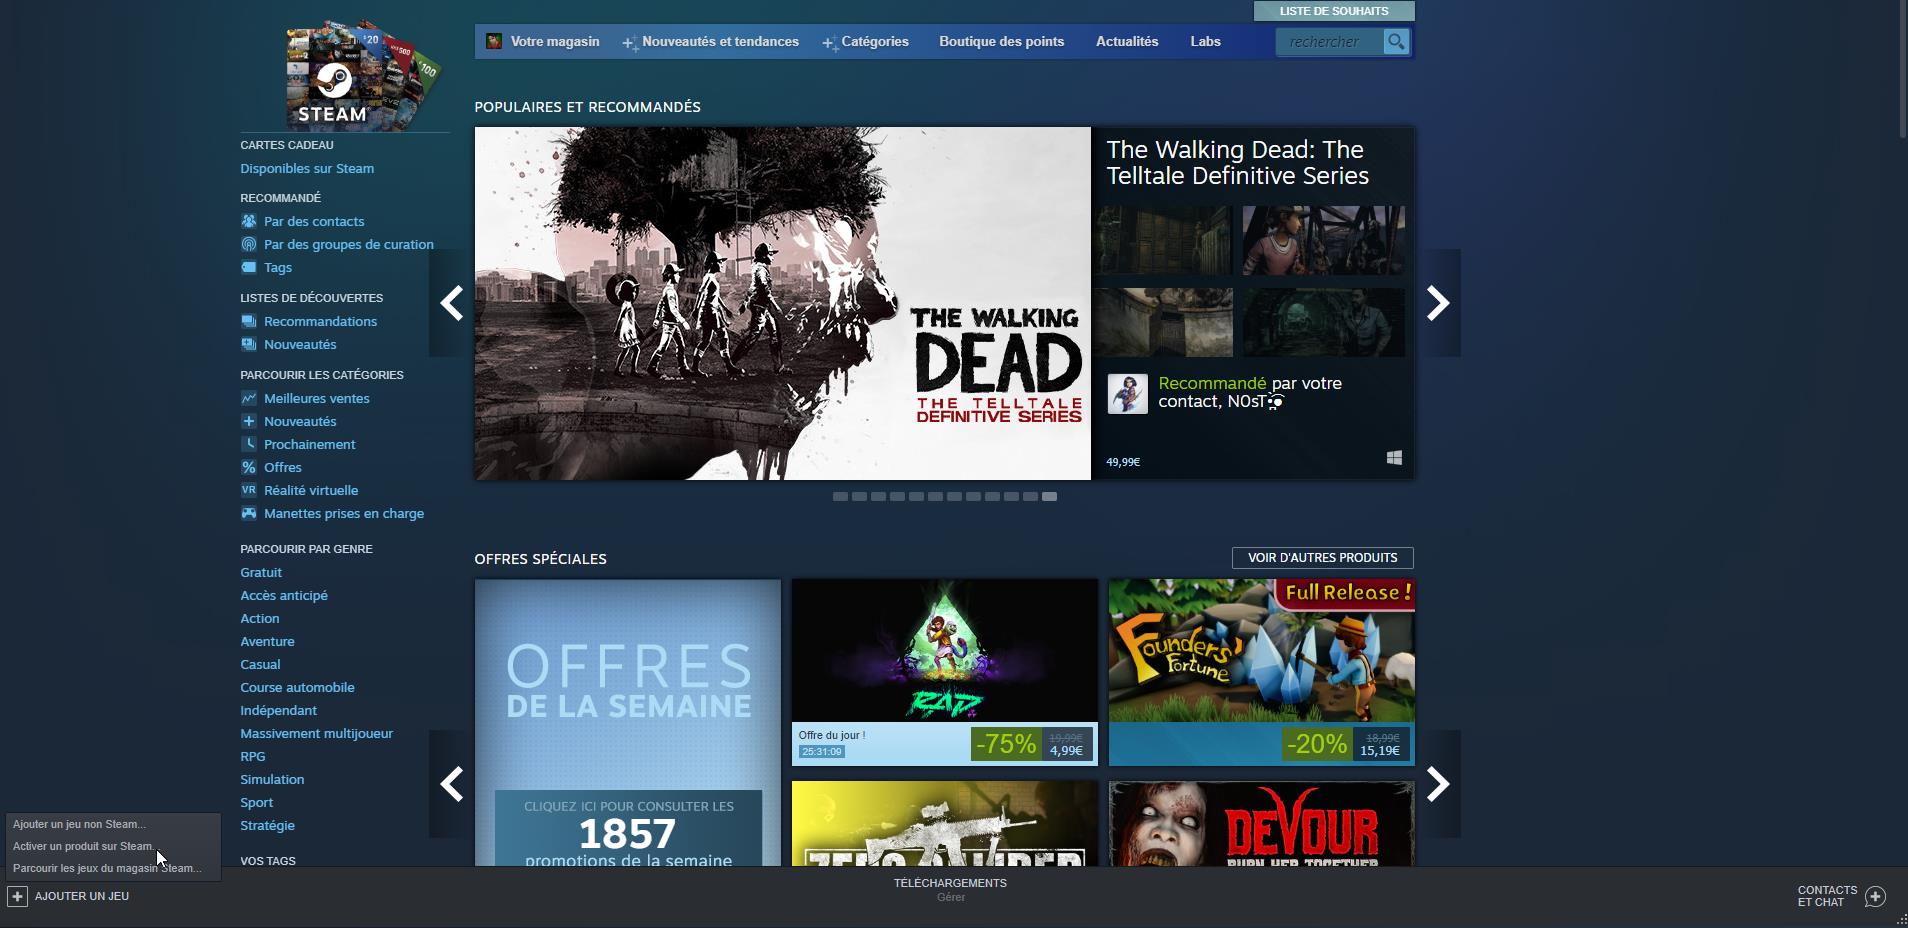Screen dimensions: 1908x928
Task: Click the Meilleures ventes chart icon
Action: [x=249, y=398]
